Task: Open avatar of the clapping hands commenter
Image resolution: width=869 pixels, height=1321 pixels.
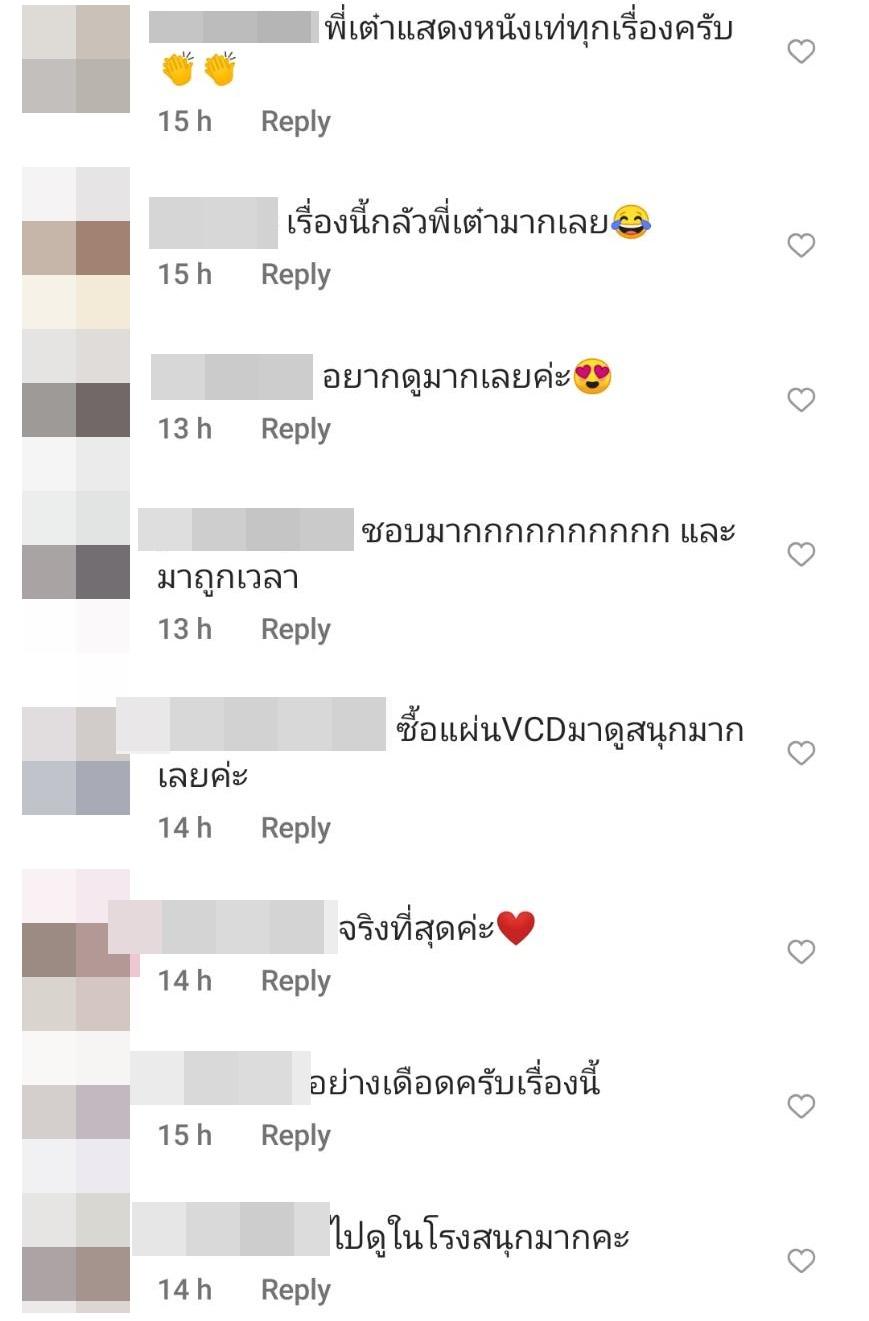Action: pos(76,59)
